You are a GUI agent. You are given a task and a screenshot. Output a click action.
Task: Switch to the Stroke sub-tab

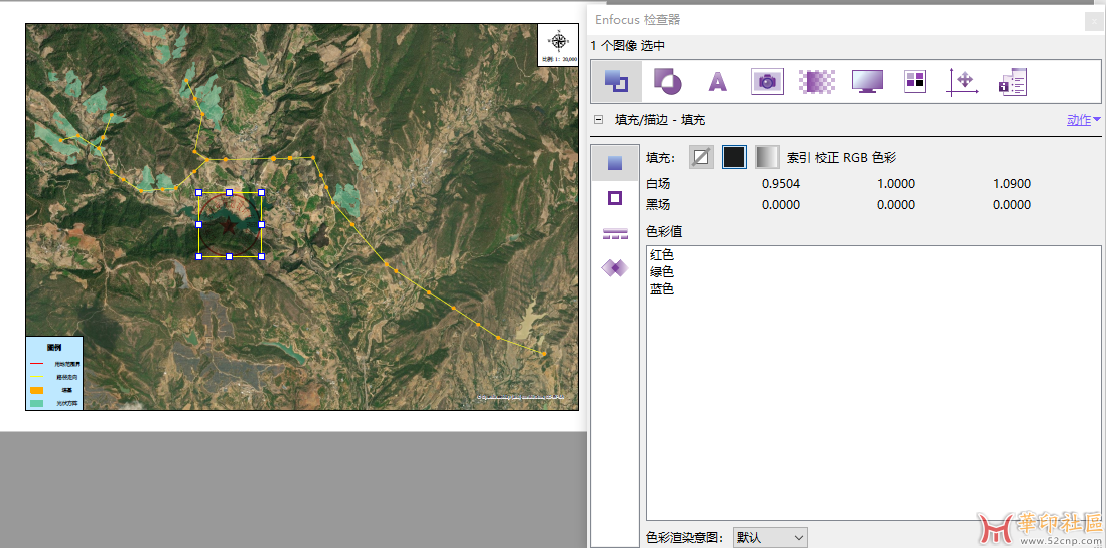click(x=615, y=198)
